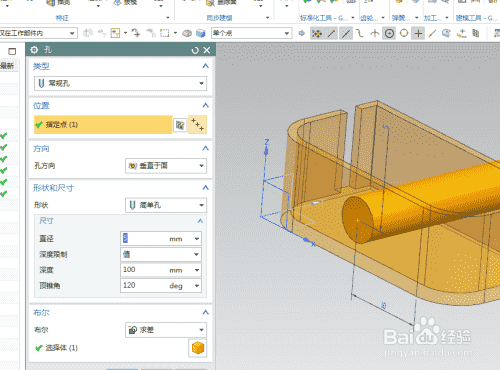Click the 最新 column header in navigator
The width and height of the screenshot is (500, 370).
pos(7,66)
